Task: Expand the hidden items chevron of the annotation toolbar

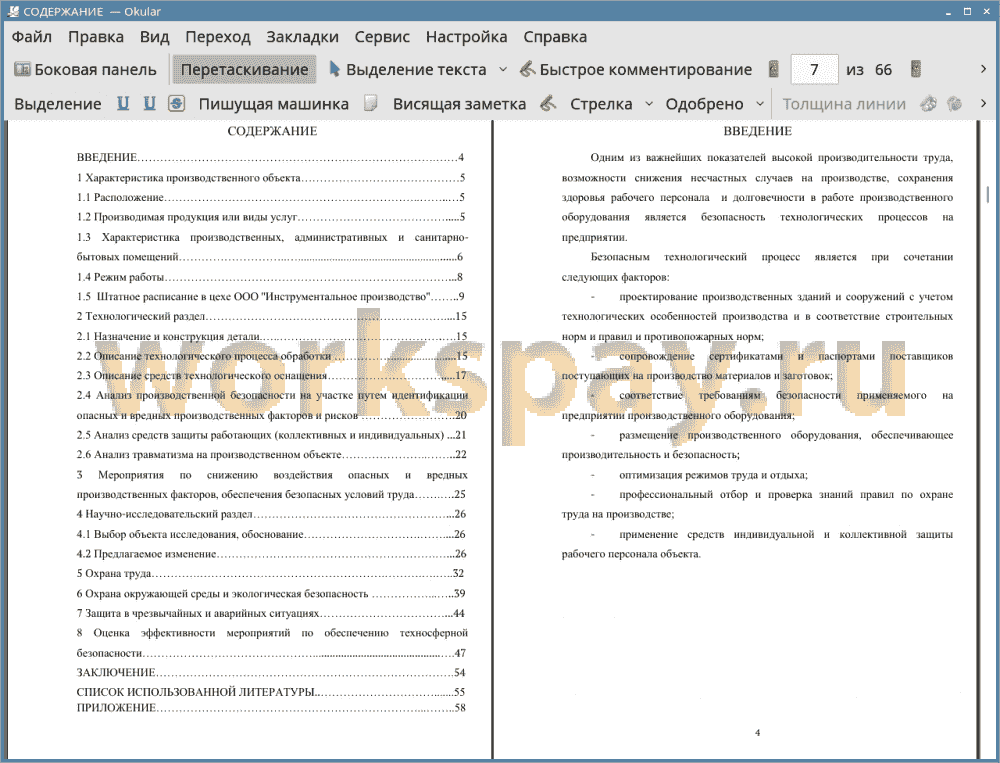Action: (x=983, y=103)
